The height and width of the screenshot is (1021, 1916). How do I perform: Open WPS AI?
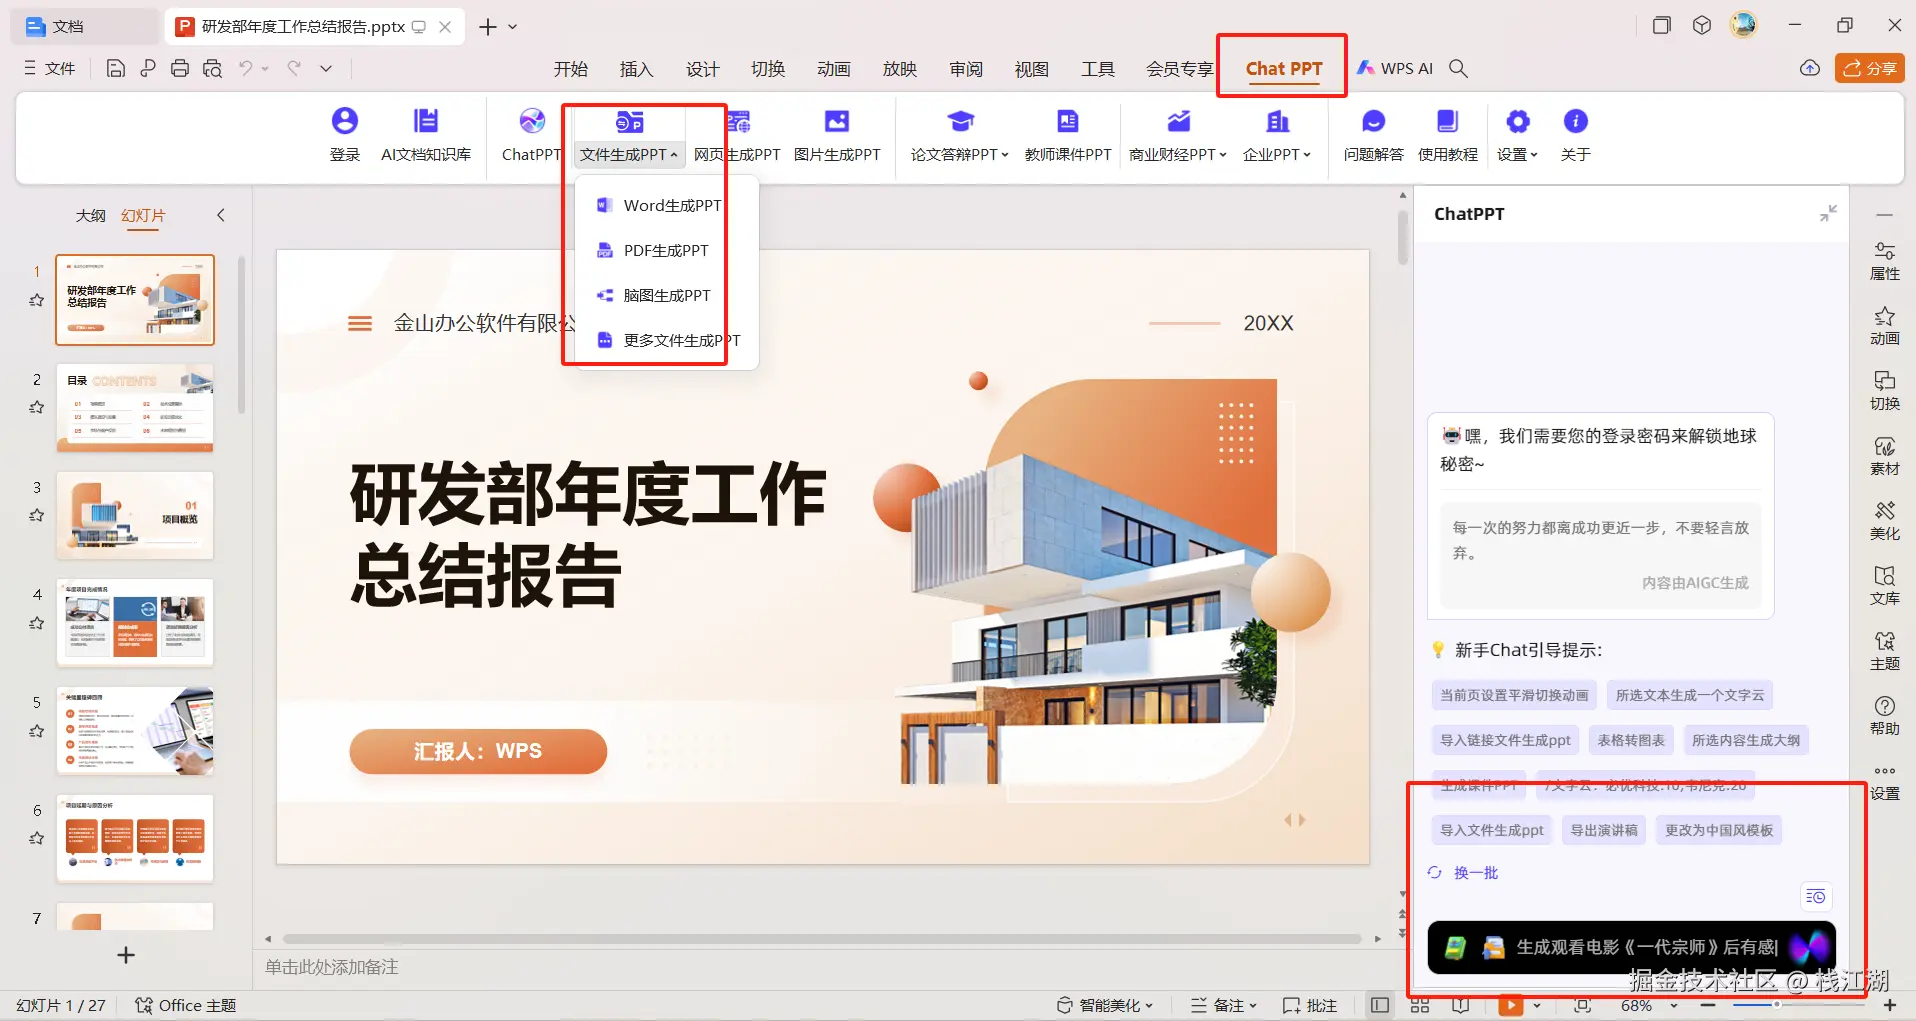pyautogui.click(x=1395, y=68)
